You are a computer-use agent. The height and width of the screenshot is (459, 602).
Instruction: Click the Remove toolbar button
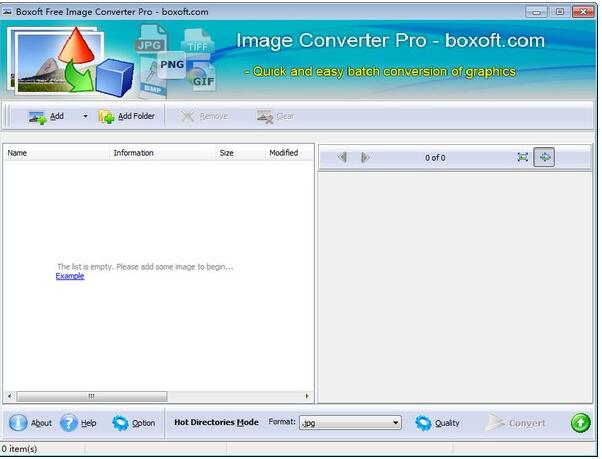point(205,116)
